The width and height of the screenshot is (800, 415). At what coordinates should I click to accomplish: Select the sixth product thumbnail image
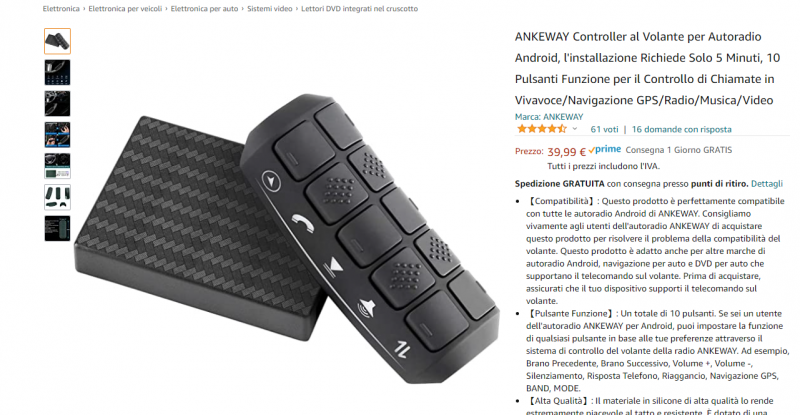(57, 197)
